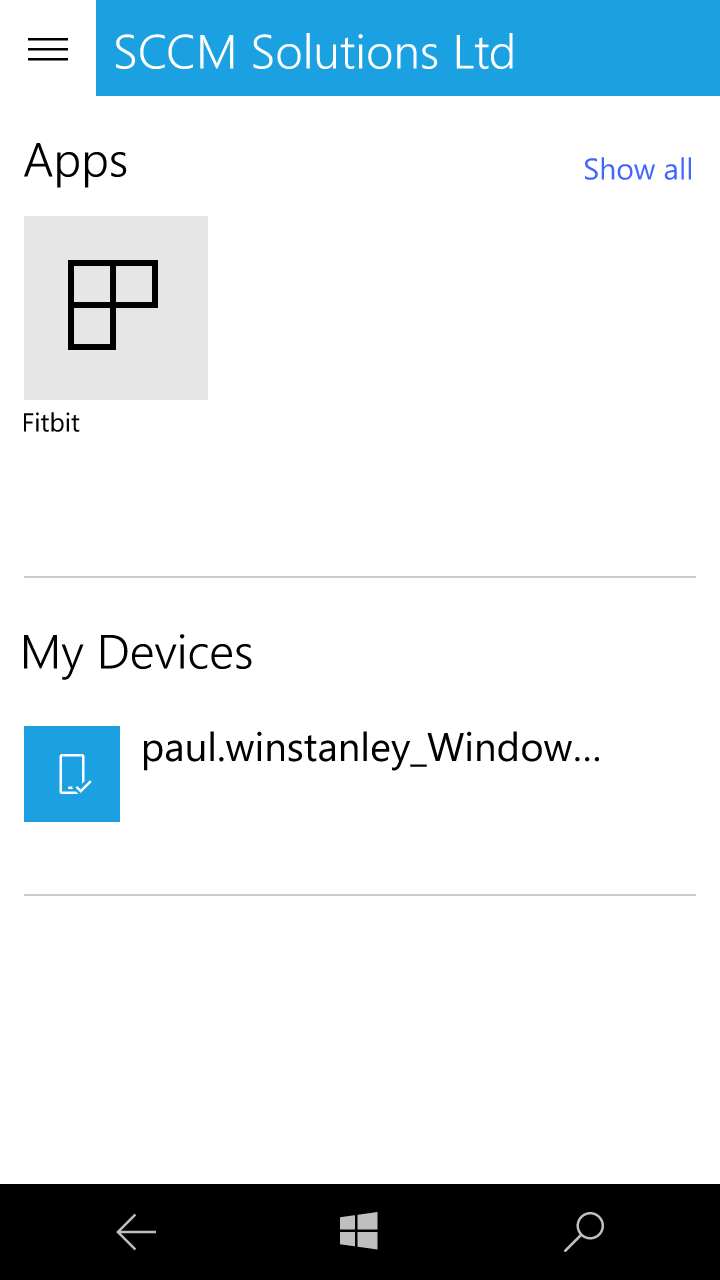
Task: Select the Apps section heading
Action: pos(76,161)
